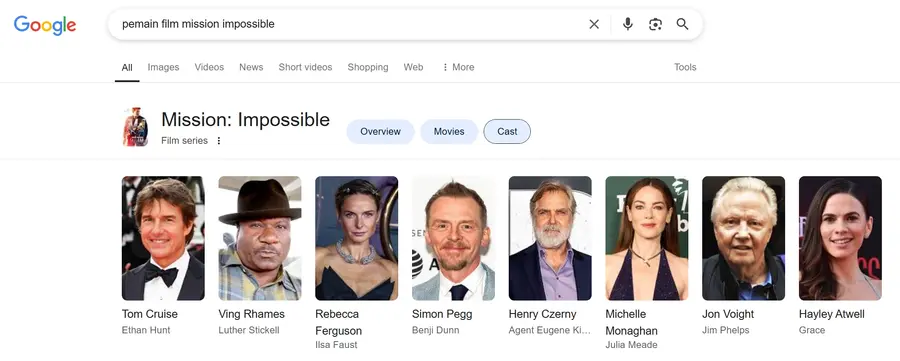Open Ving Rhames photo card
This screenshot has height=361, width=900.
(x=260, y=238)
